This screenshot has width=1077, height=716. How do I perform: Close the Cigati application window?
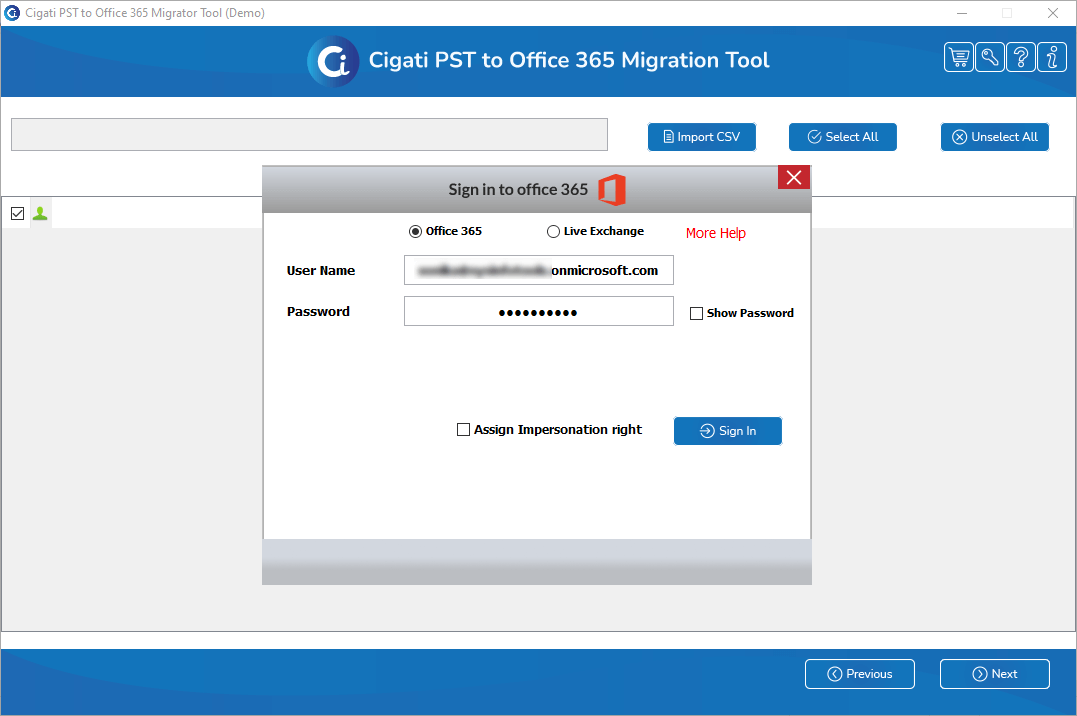(x=1052, y=13)
